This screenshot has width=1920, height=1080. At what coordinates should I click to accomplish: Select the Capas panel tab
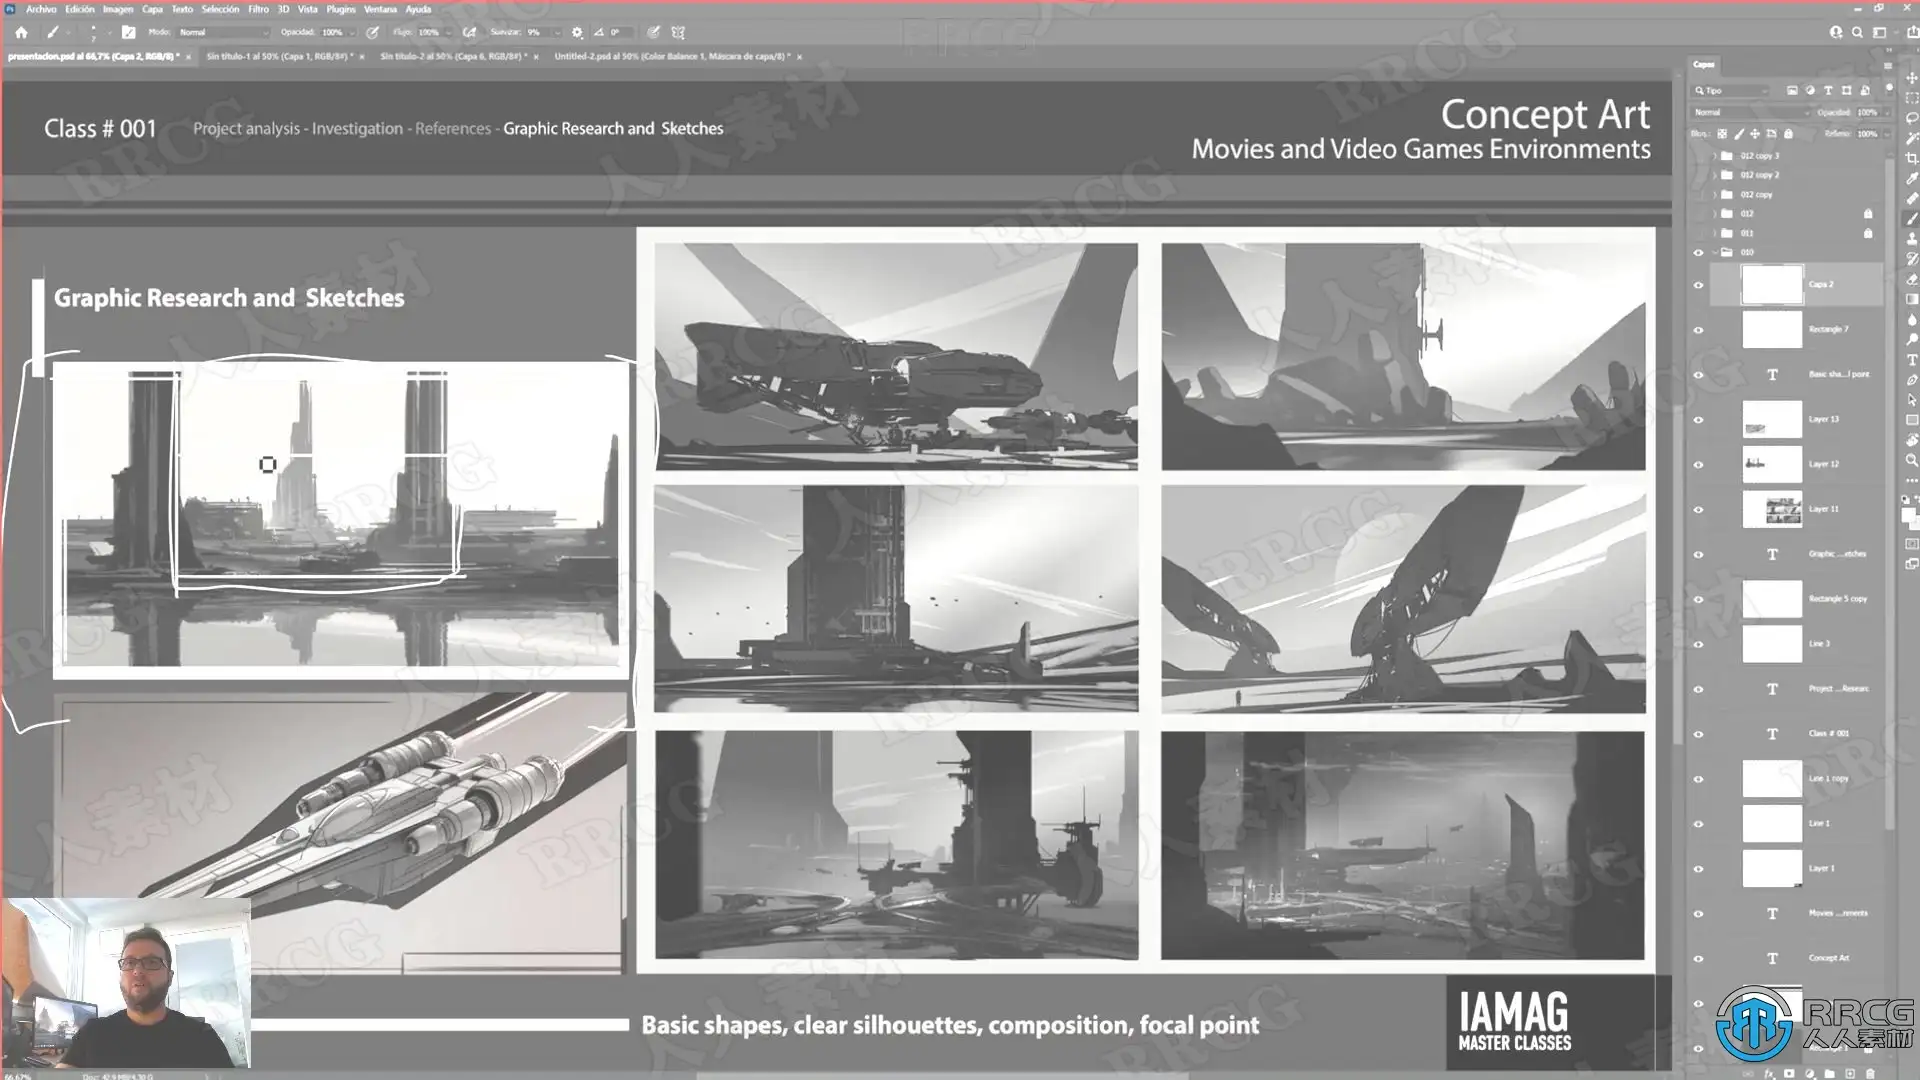click(1704, 65)
